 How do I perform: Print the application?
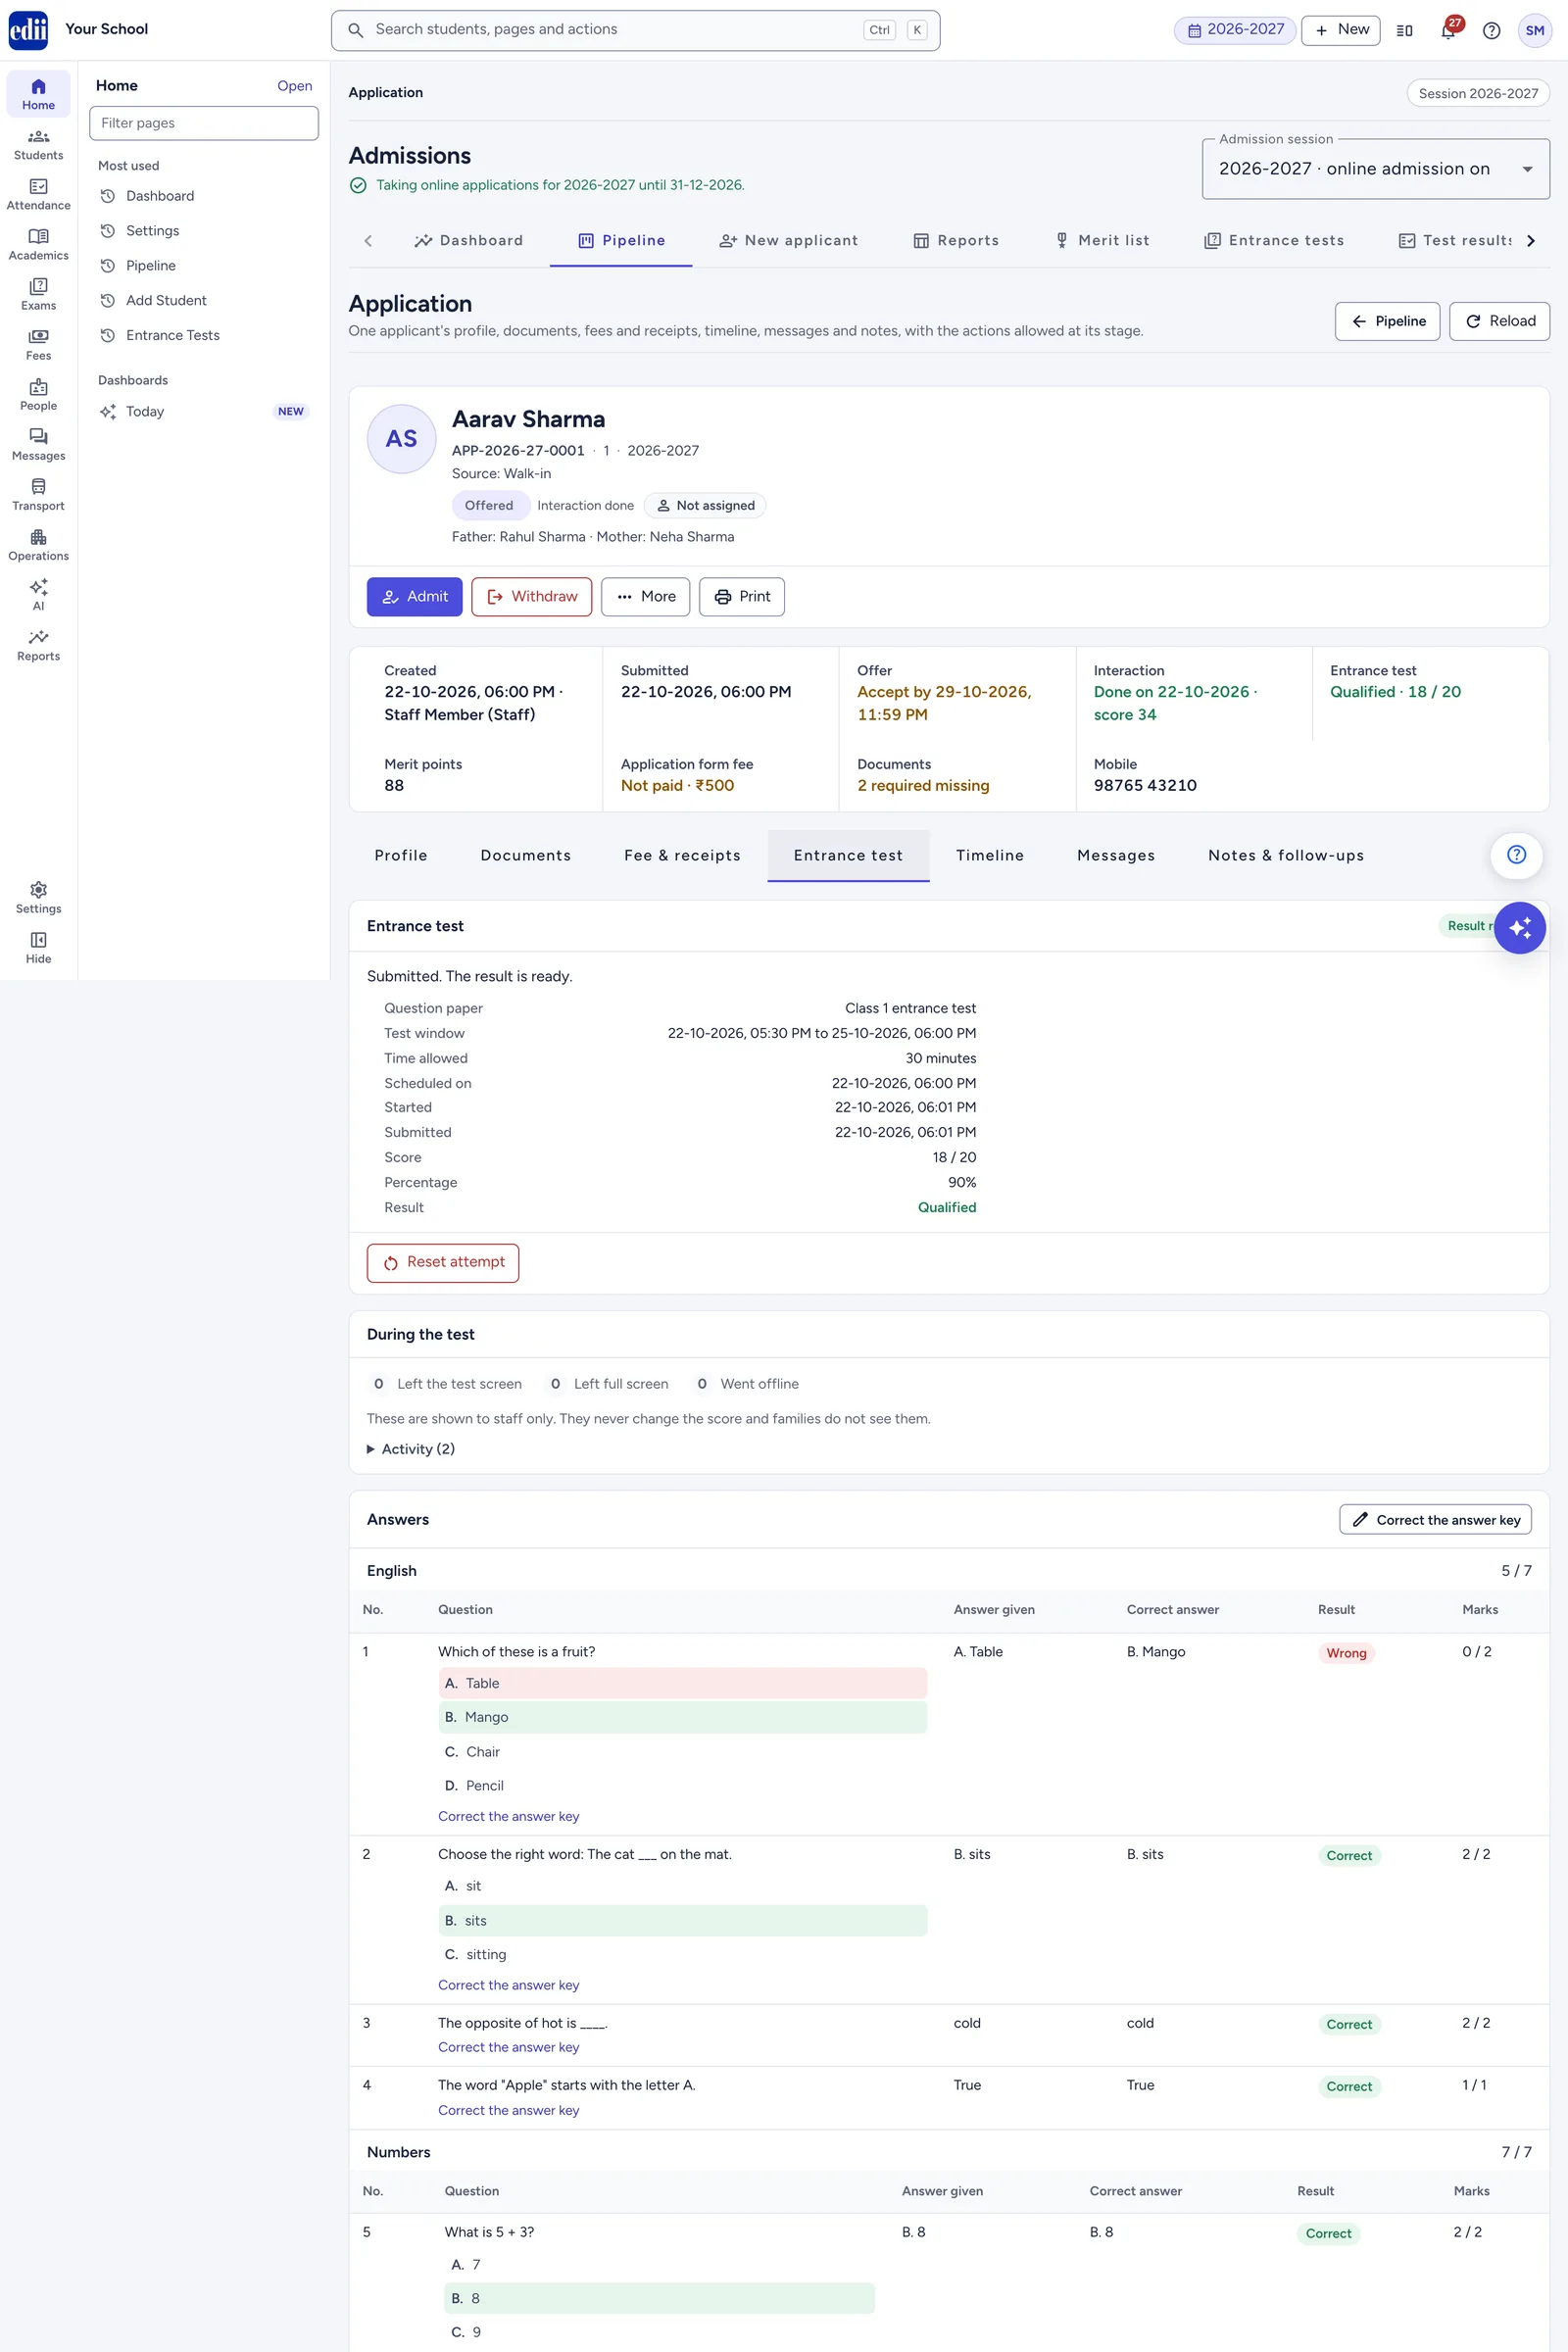[x=742, y=596]
